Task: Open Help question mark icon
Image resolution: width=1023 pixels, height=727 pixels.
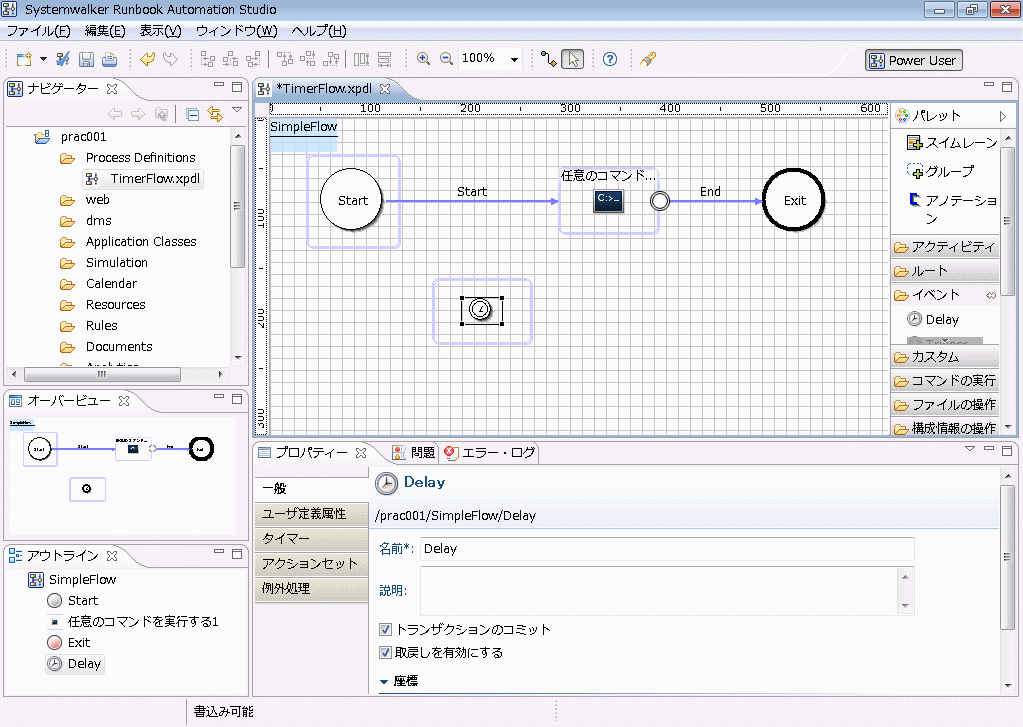Action: 609,59
